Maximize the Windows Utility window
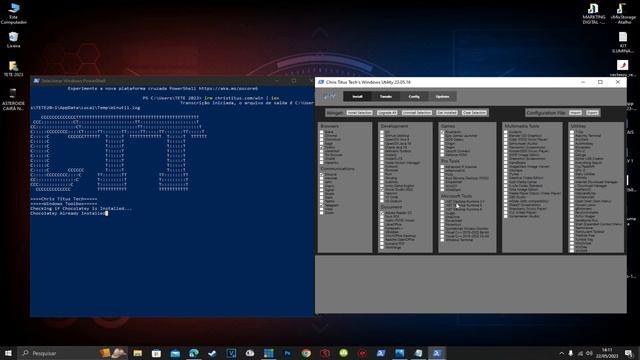 600,82
